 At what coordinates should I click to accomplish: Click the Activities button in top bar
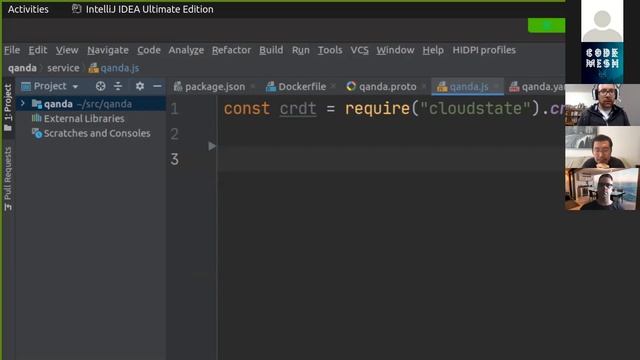pos(28,9)
